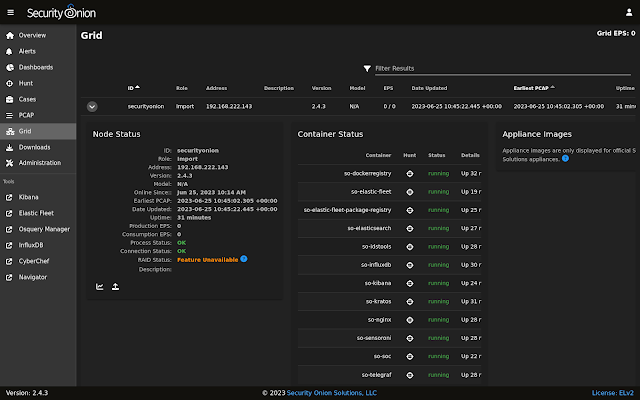This screenshot has height=400, width=640.
Task: Click the 192.168.222.143 address cell in grid row
Action: (229, 107)
